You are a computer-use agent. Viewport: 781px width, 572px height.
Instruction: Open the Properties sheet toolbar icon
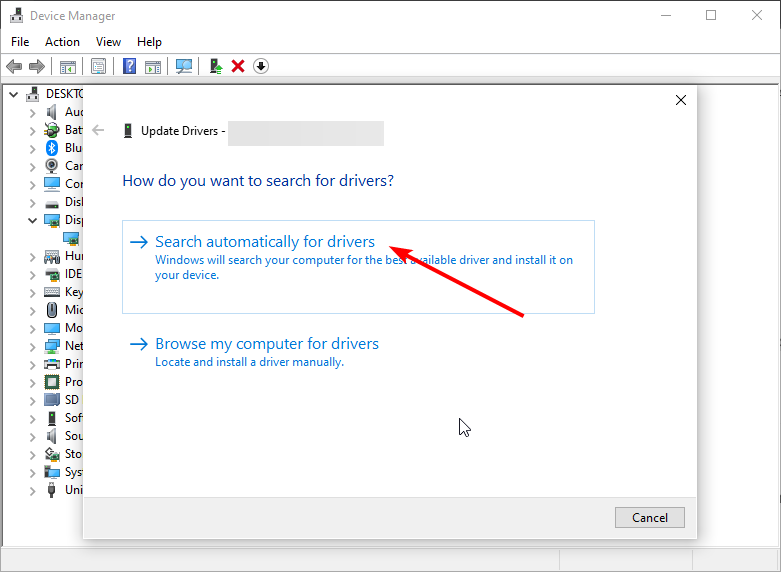coord(99,66)
